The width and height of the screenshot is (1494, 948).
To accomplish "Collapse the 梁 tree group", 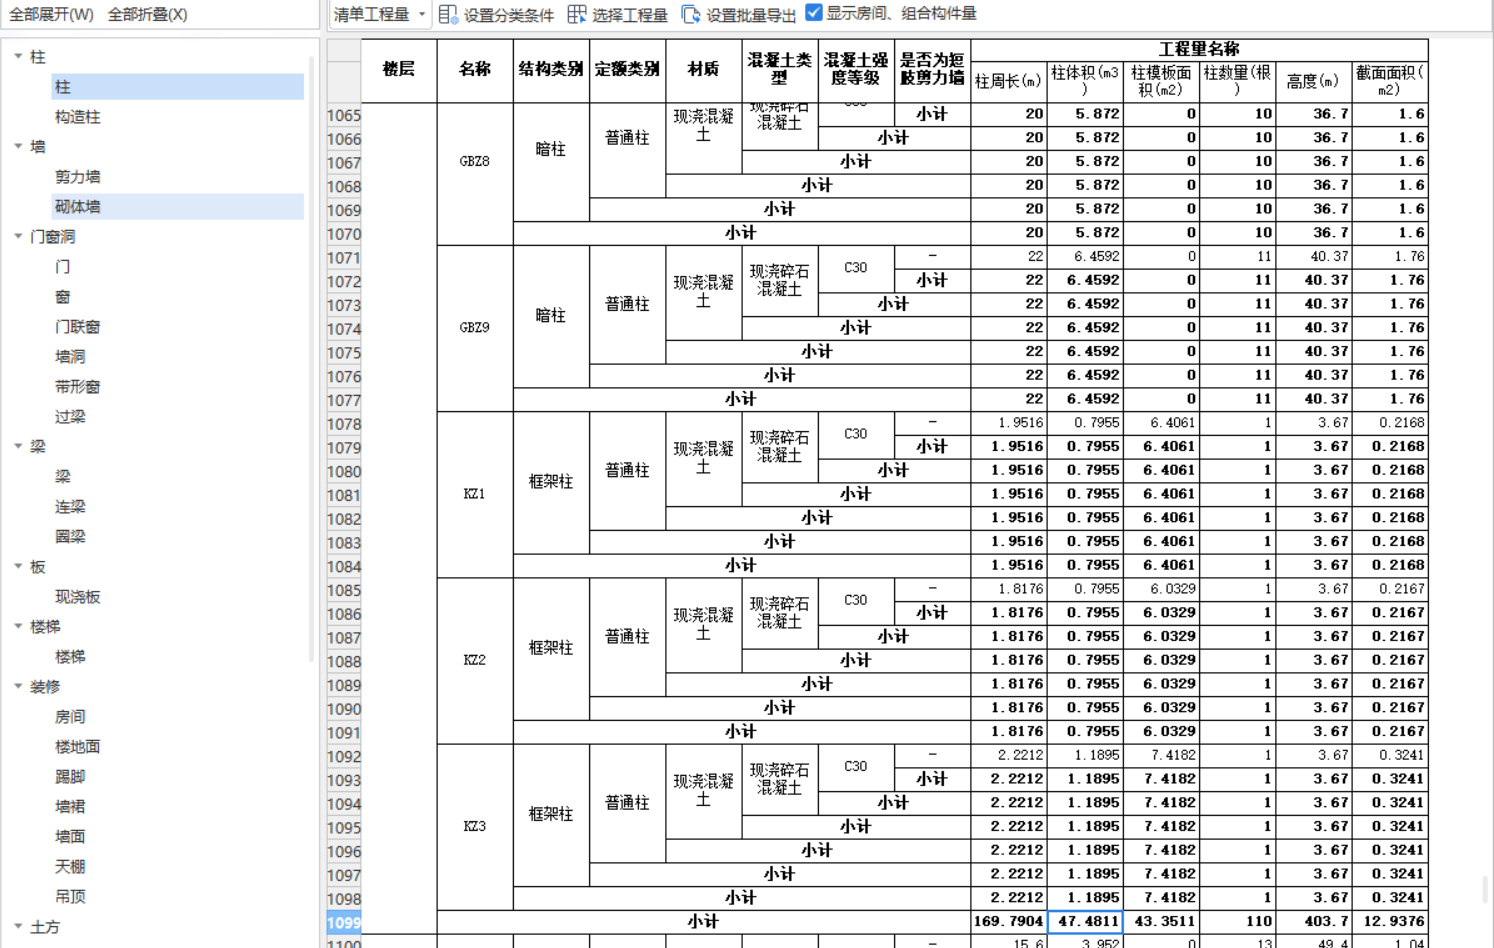I will pyautogui.click(x=18, y=447).
